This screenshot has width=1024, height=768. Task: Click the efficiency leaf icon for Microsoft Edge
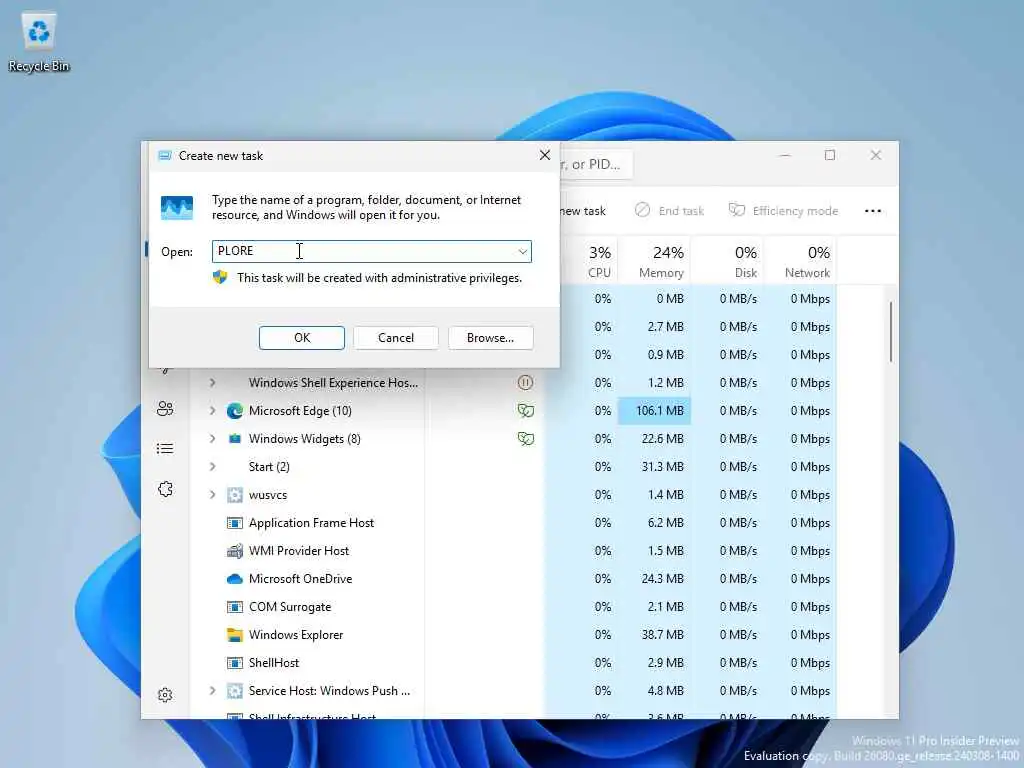click(x=526, y=411)
